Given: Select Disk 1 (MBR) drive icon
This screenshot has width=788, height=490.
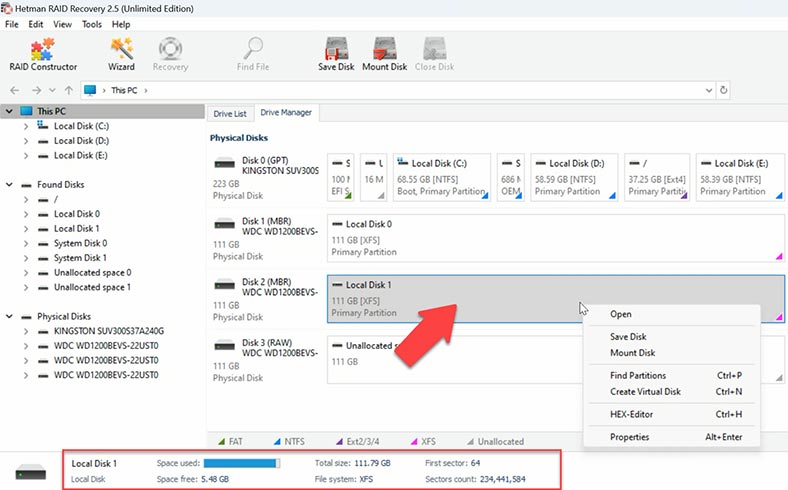Looking at the screenshot, I should [225, 224].
